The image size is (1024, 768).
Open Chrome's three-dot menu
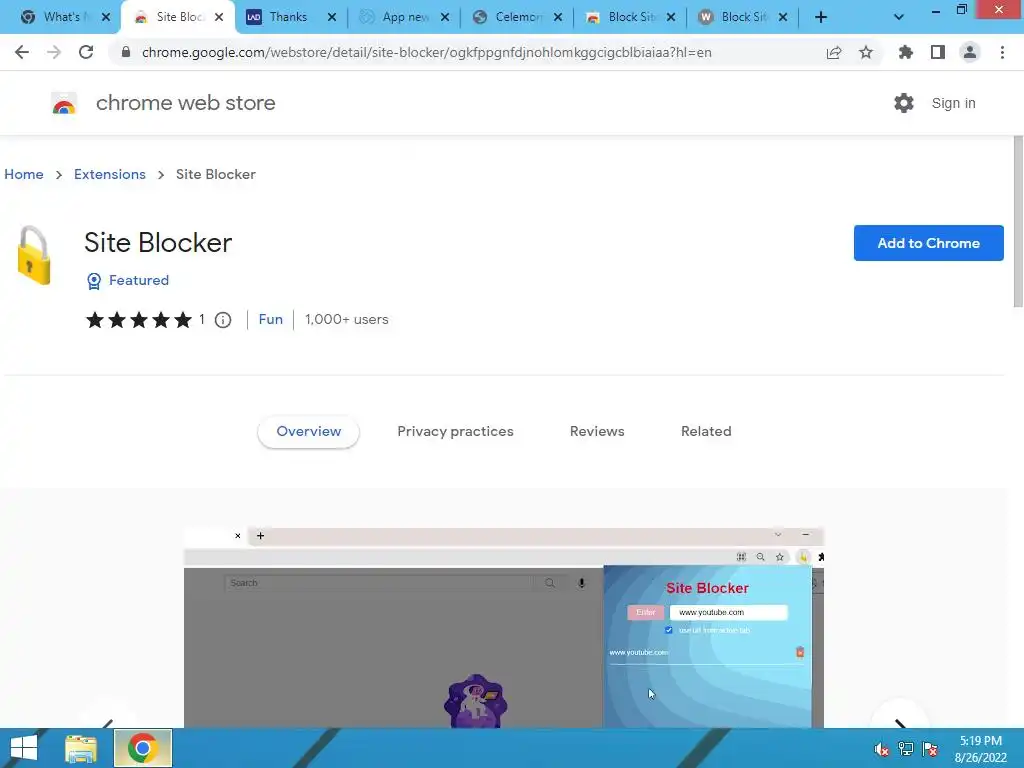1002,52
